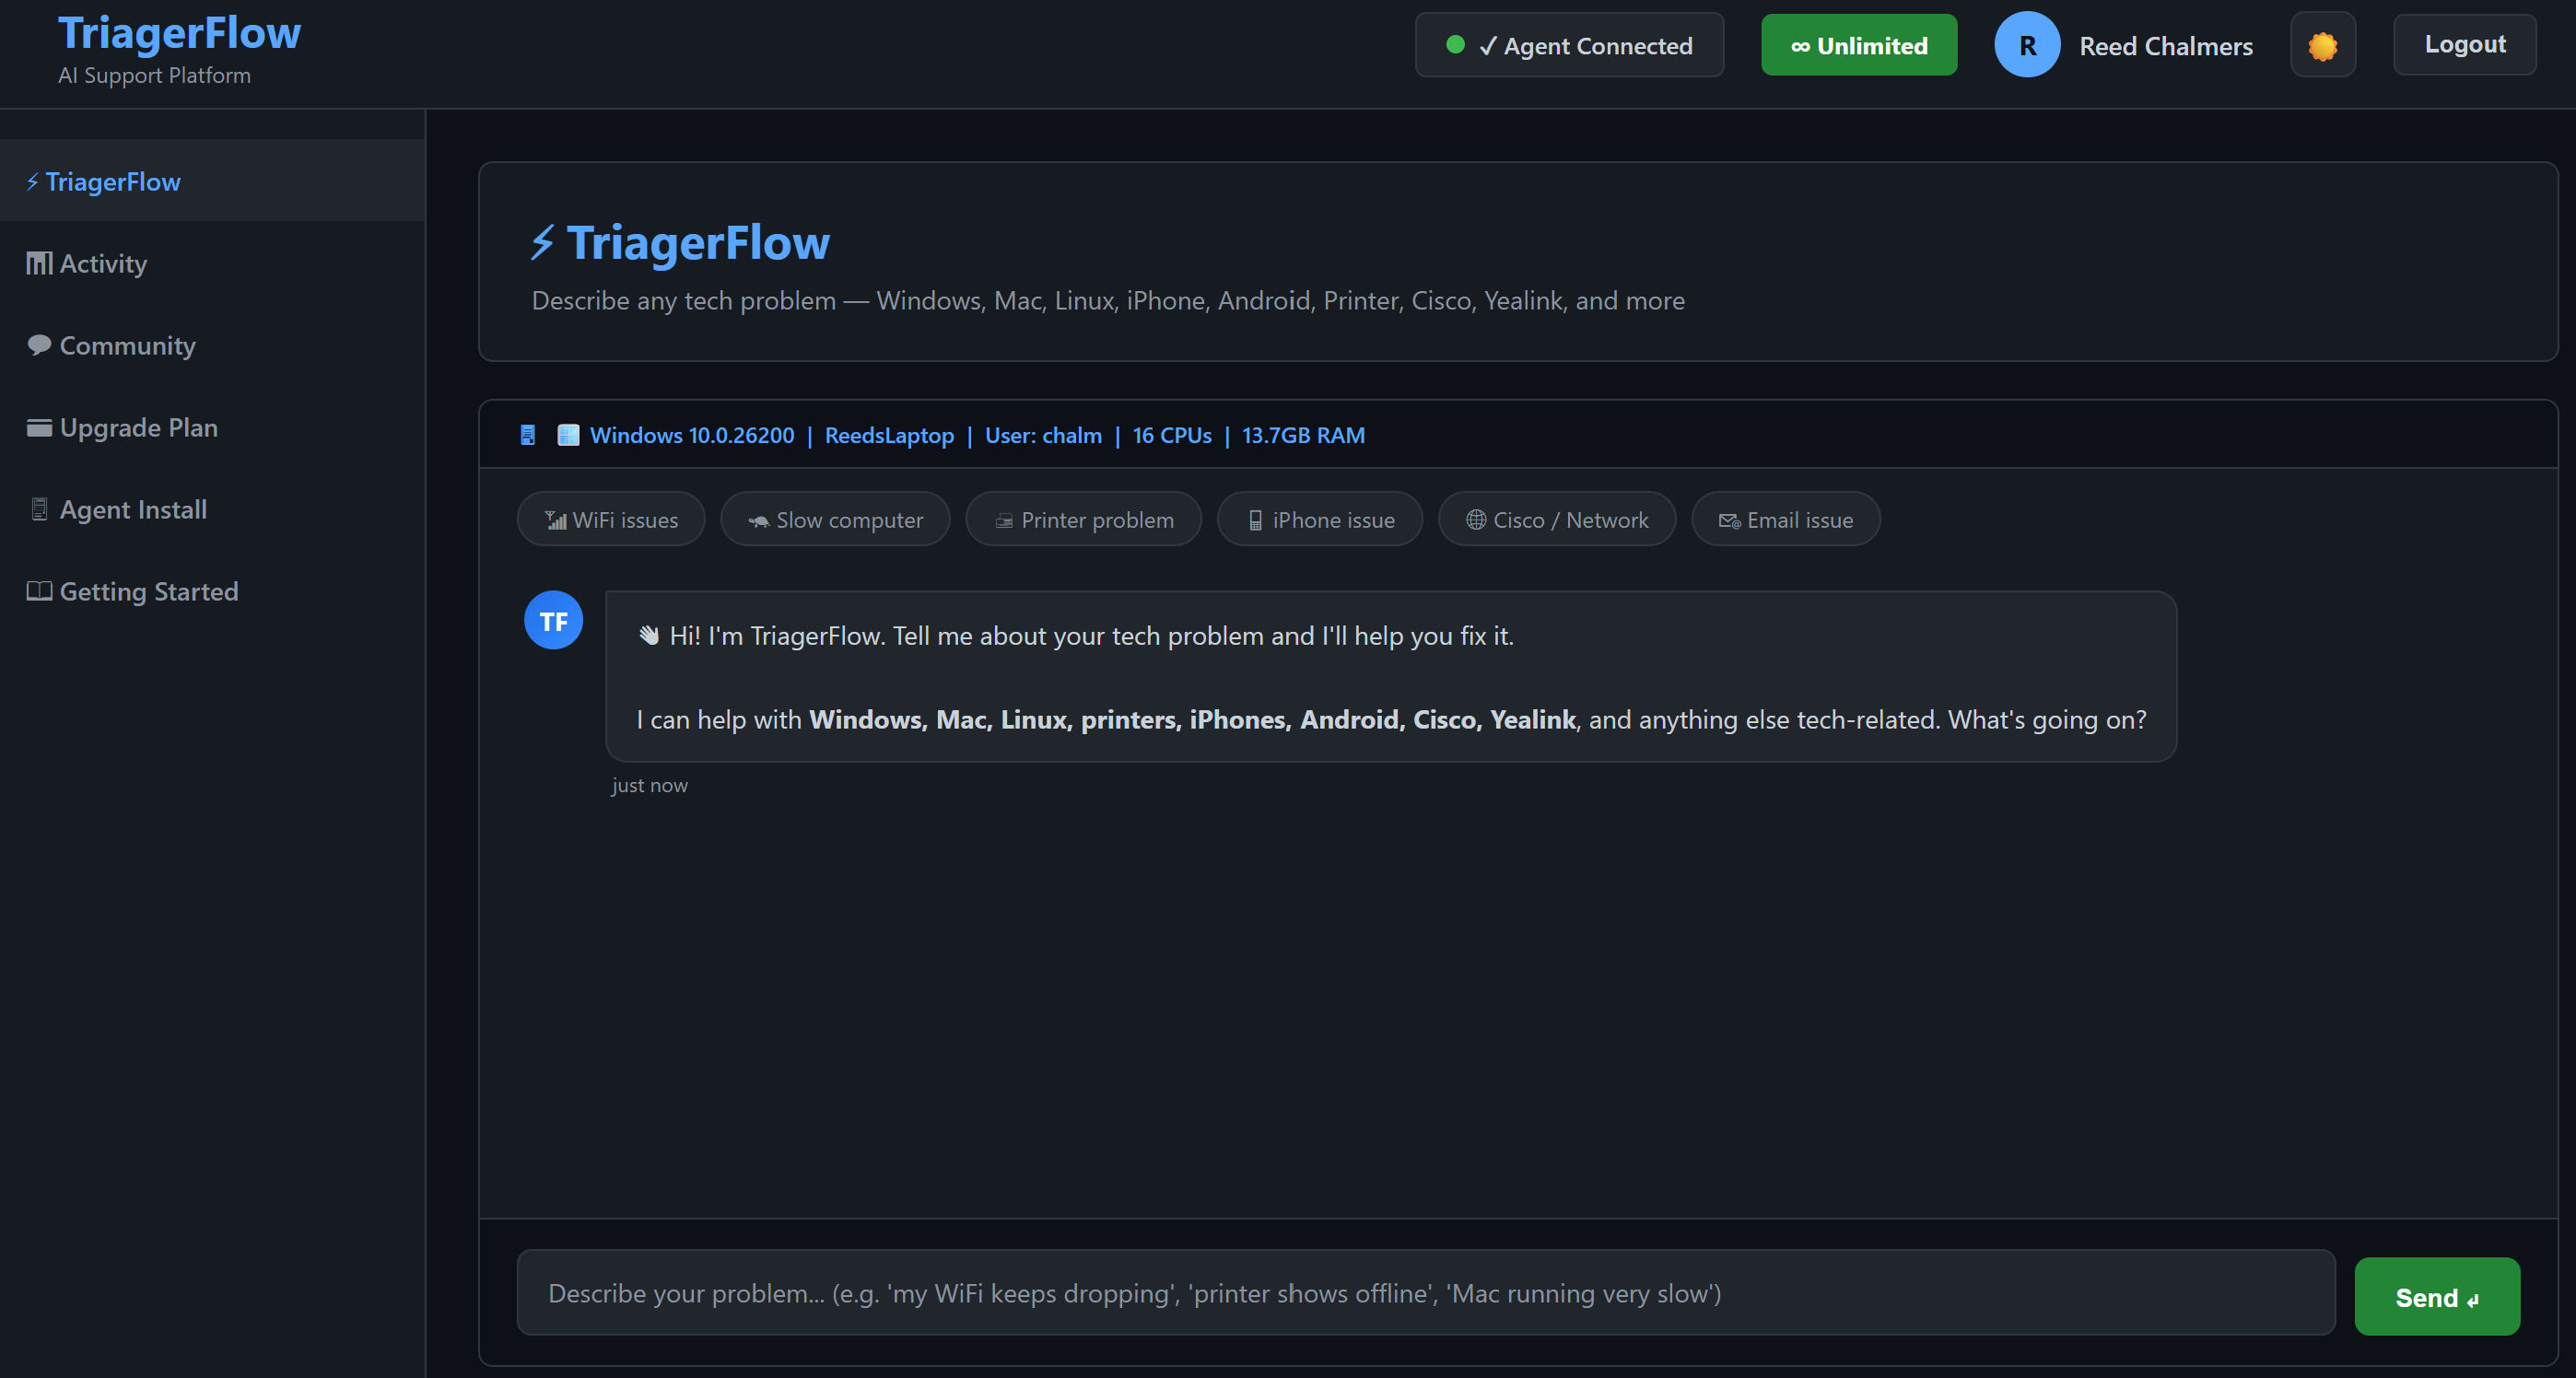Choose the Cisco / Network quick prompt
The height and width of the screenshot is (1378, 2576).
click(x=1556, y=519)
